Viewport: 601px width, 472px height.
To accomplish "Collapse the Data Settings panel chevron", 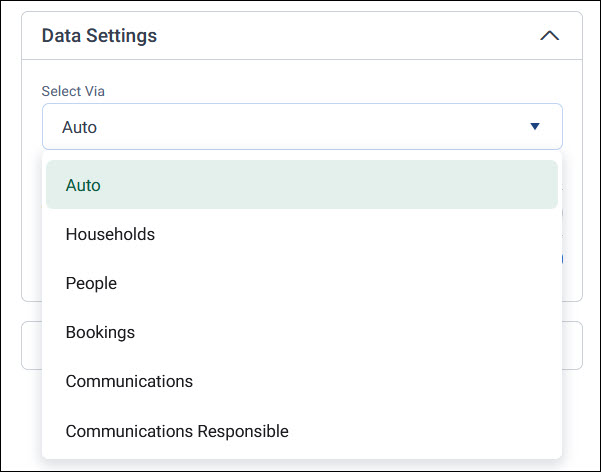I will click(550, 36).
